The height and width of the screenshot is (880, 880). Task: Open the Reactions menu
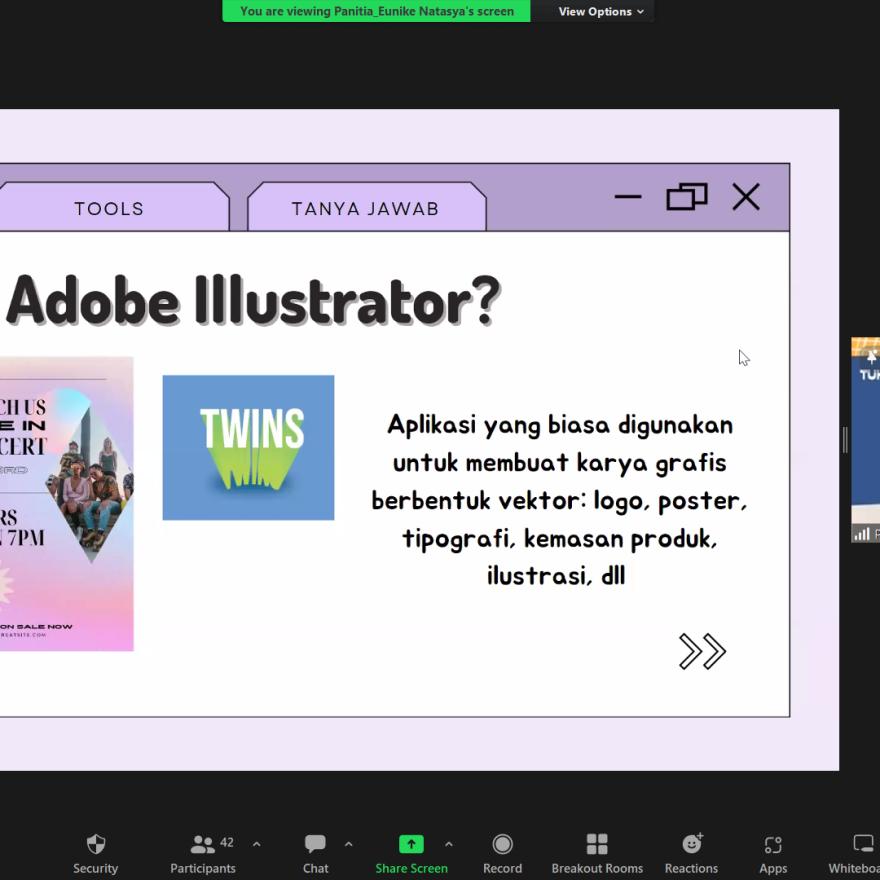point(691,853)
